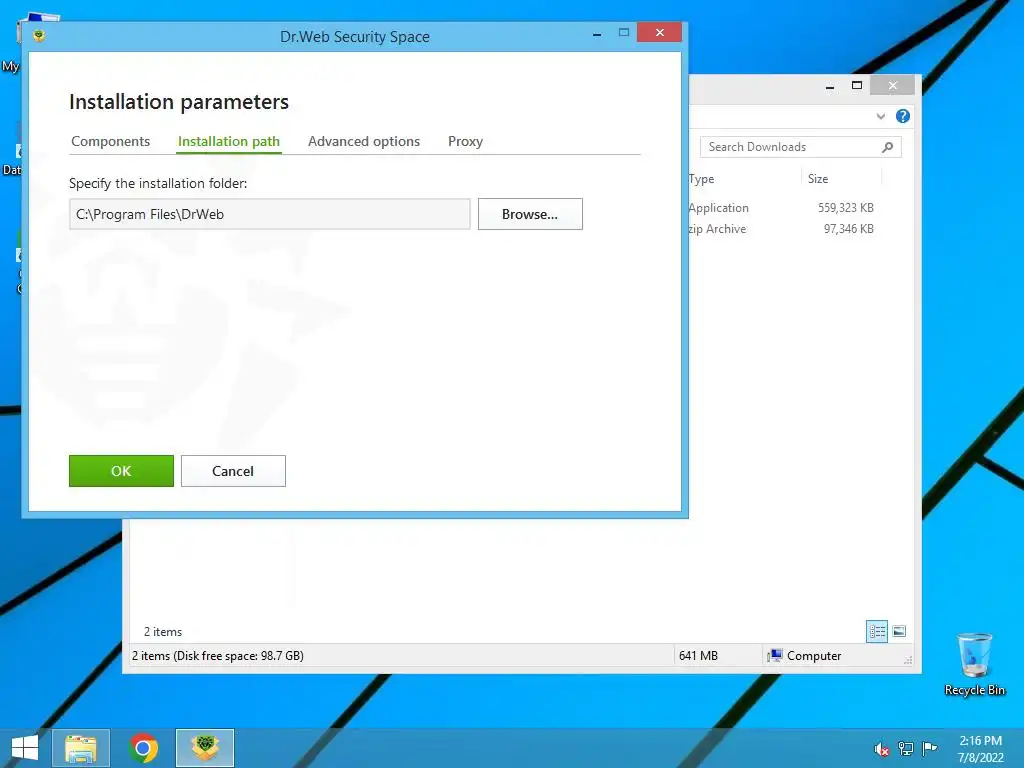1024x768 pixels.
Task: Cancel the installation parameters dialog
Action: tap(233, 471)
